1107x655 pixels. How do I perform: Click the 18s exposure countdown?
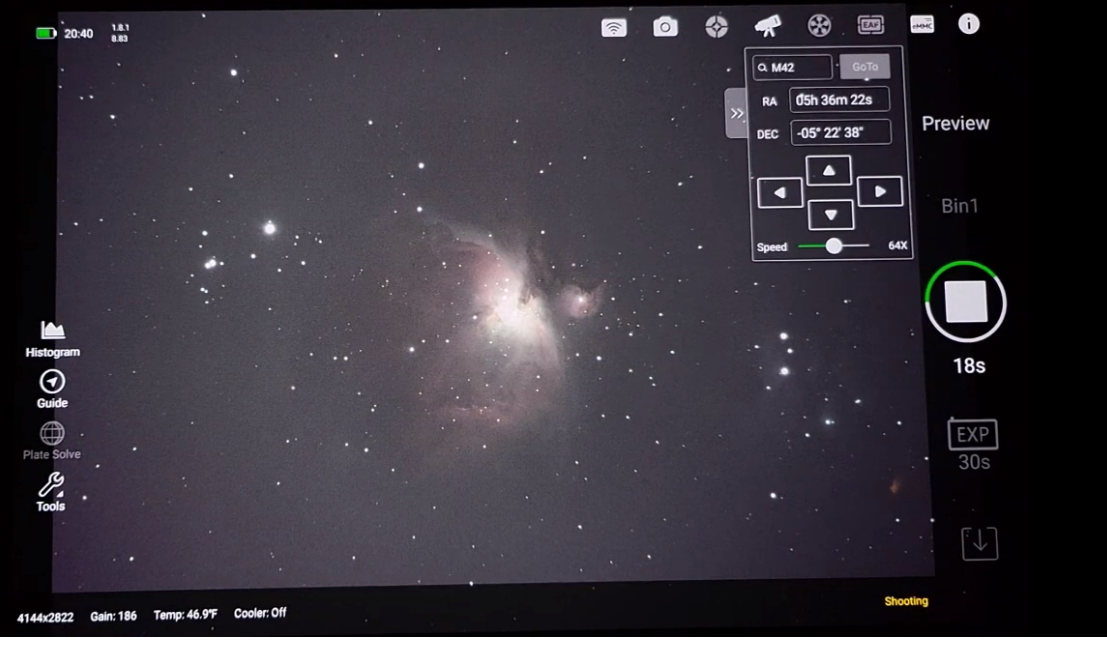point(969,366)
